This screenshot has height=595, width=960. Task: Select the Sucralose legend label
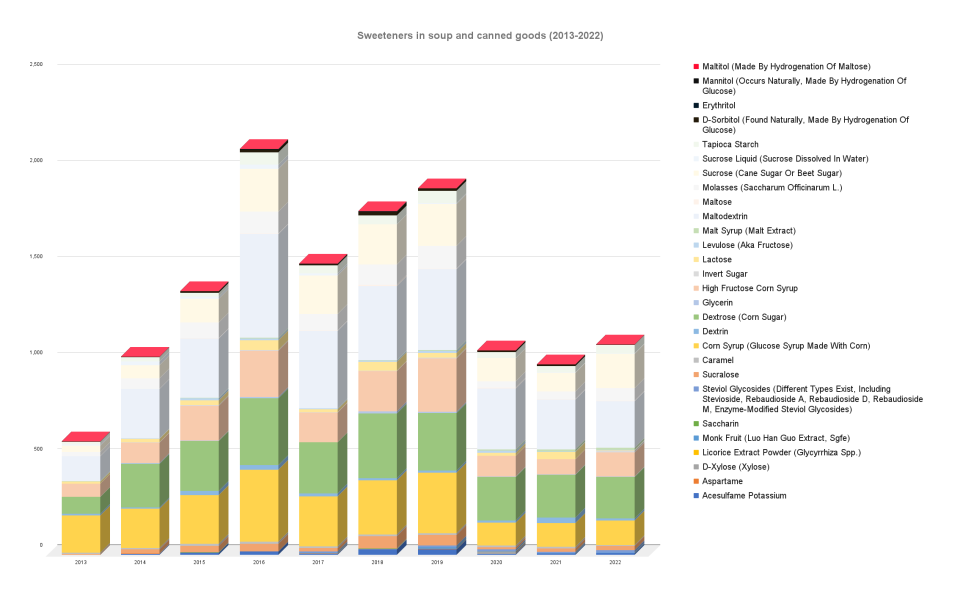pyautogui.click(x=722, y=374)
